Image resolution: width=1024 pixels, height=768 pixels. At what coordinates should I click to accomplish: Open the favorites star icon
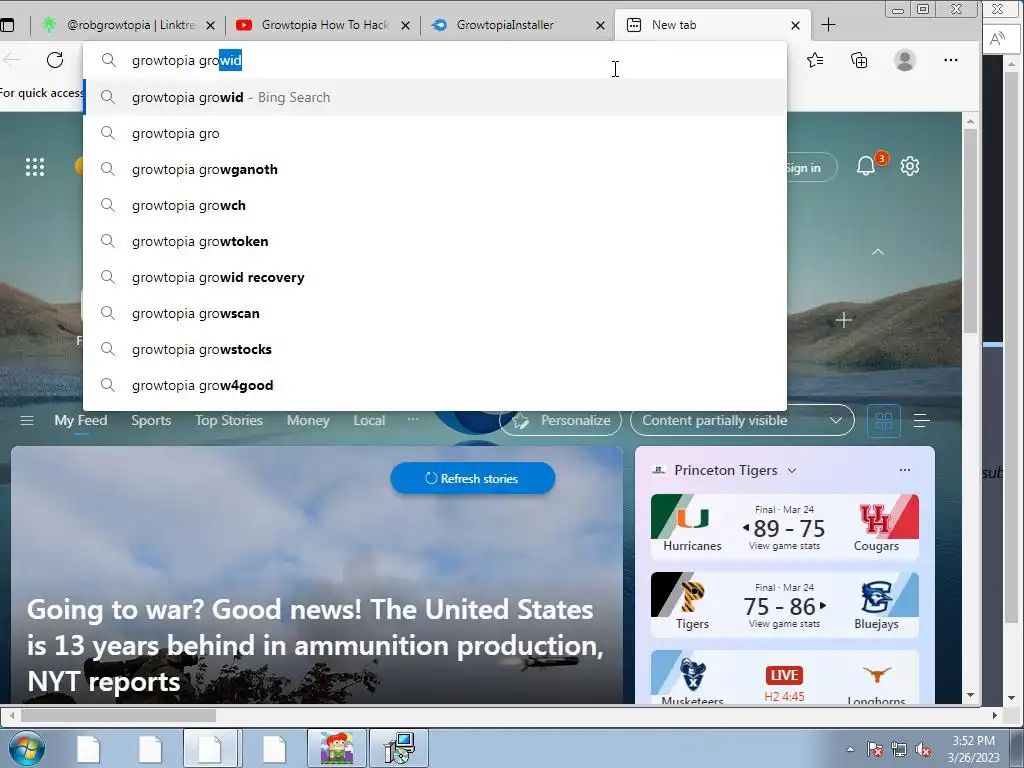tap(815, 60)
